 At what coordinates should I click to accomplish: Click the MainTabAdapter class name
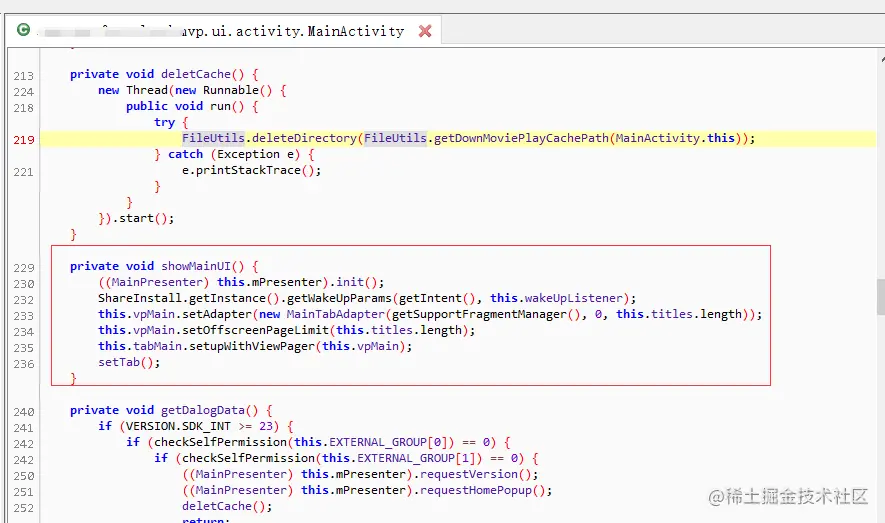(x=336, y=314)
